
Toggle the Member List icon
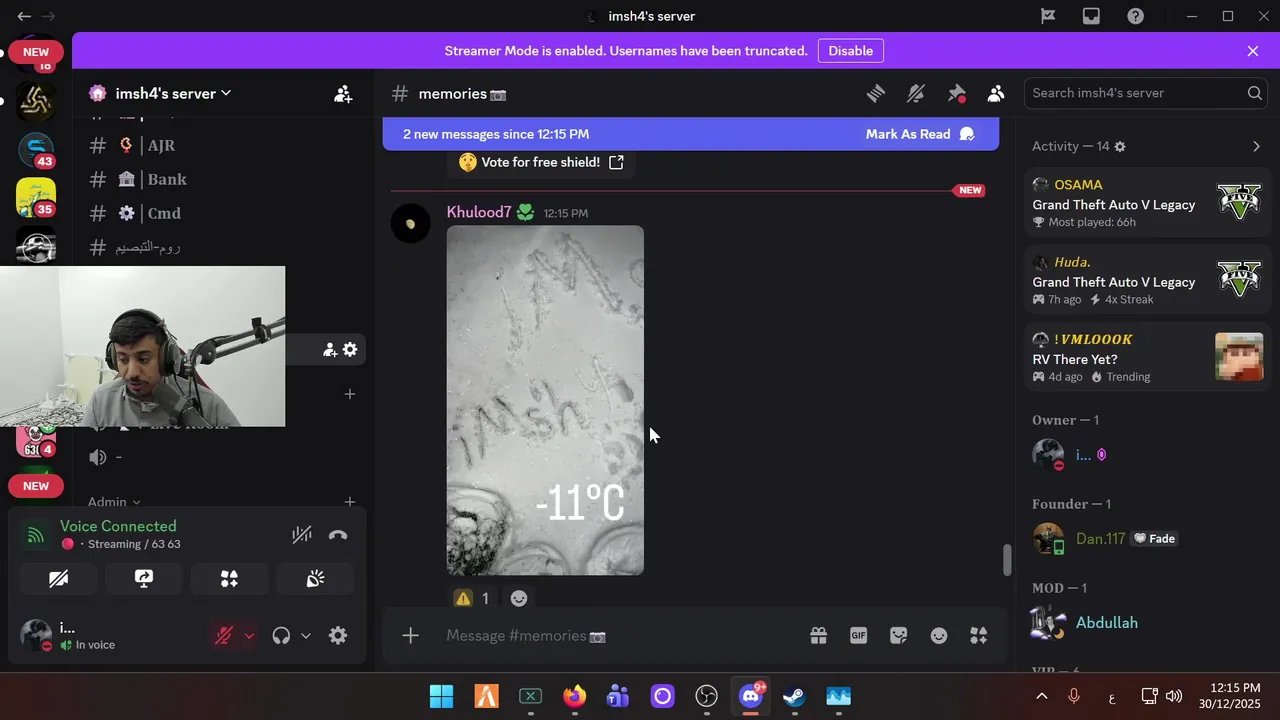(996, 93)
